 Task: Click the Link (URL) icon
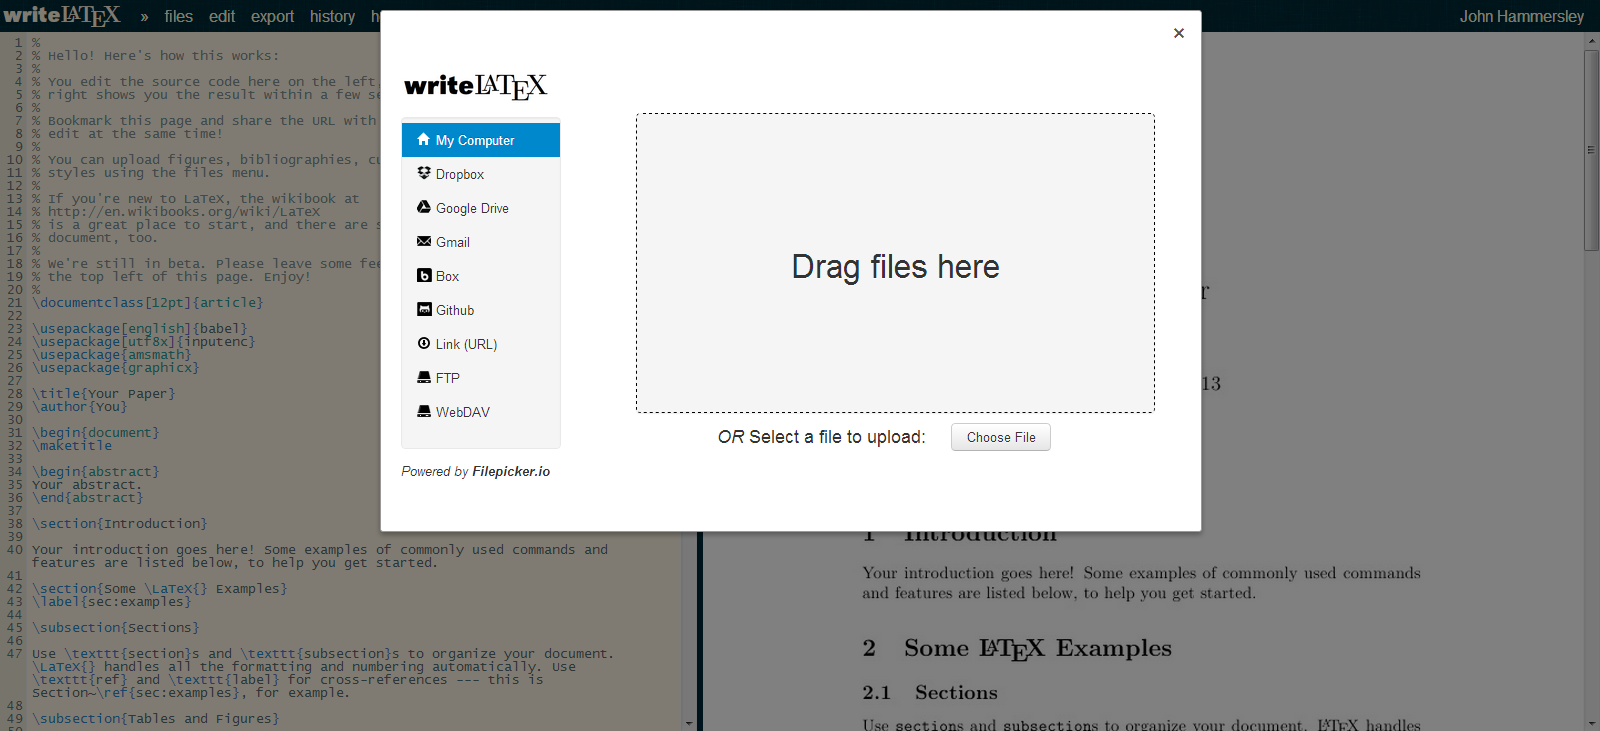[424, 343]
